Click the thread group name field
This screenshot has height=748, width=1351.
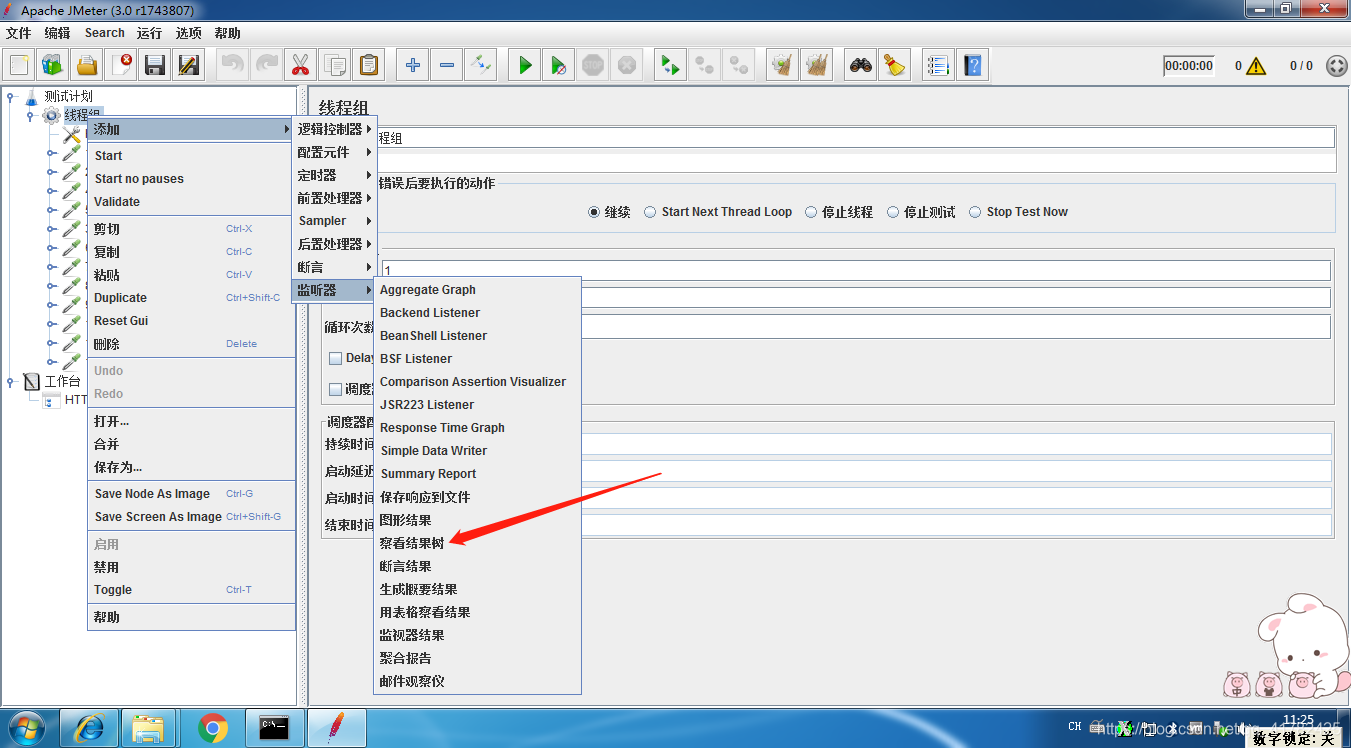[856, 138]
